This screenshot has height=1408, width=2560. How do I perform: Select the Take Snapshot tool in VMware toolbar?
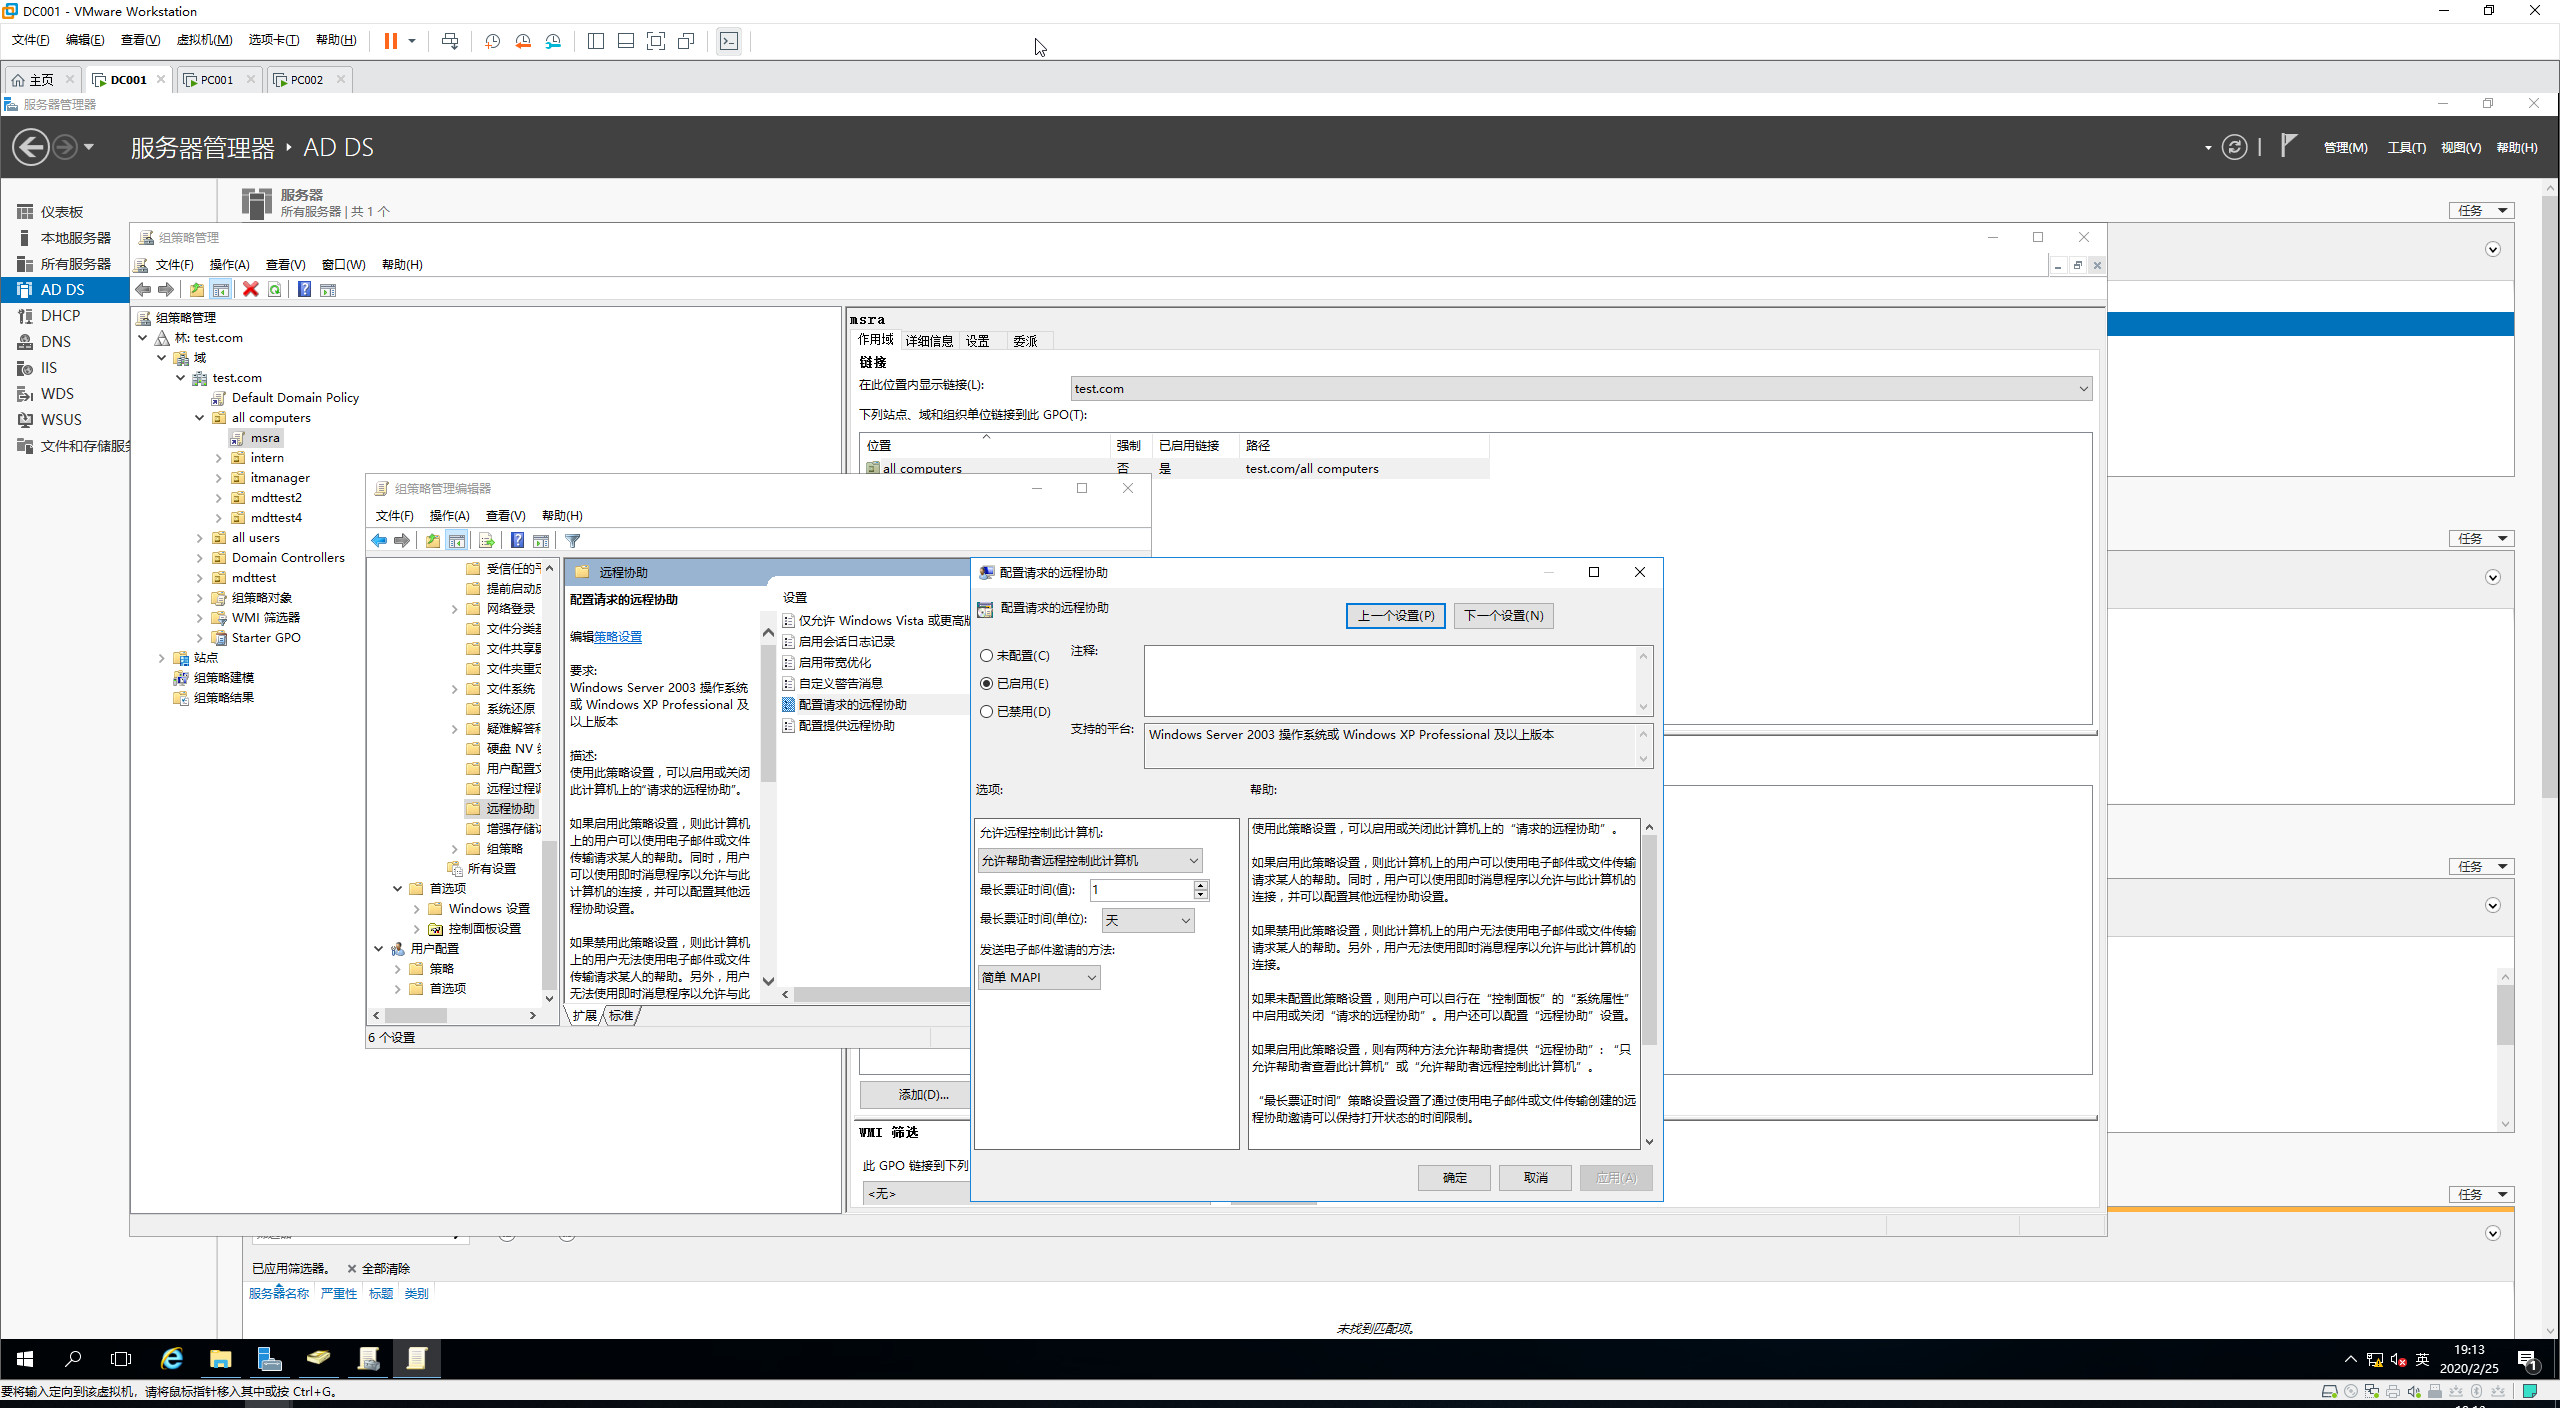(x=492, y=41)
